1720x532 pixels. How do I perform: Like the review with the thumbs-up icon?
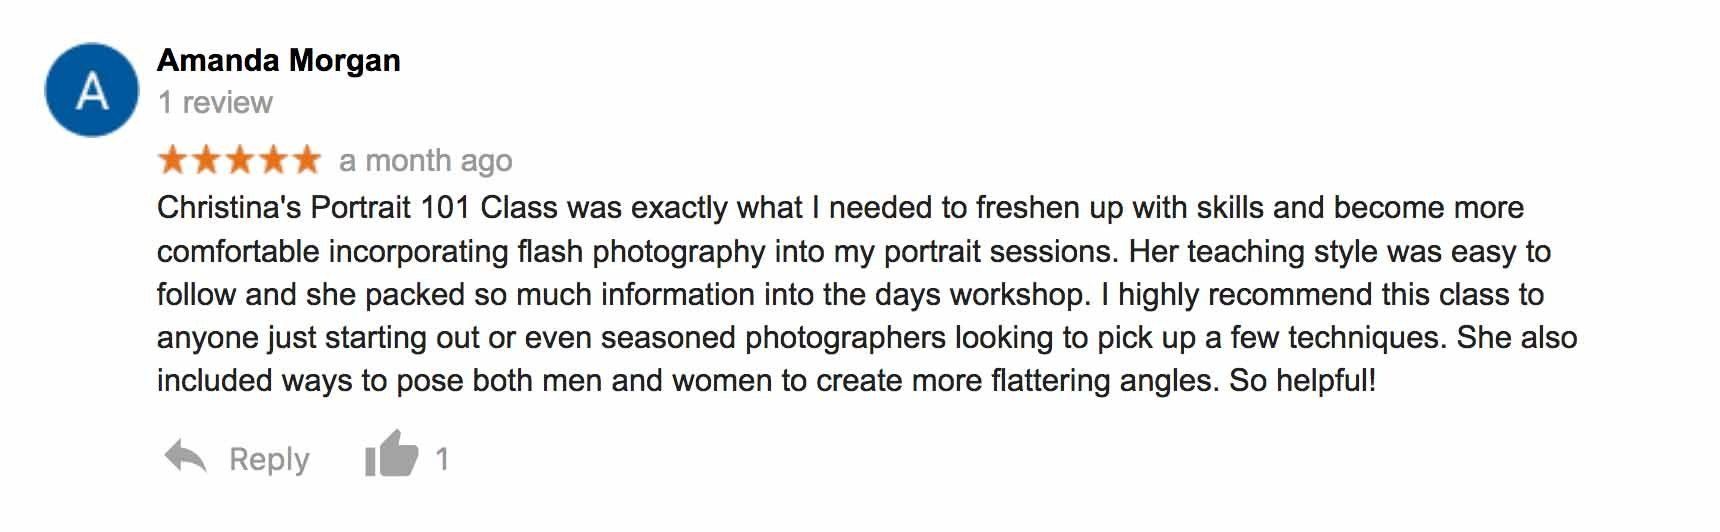[391, 454]
